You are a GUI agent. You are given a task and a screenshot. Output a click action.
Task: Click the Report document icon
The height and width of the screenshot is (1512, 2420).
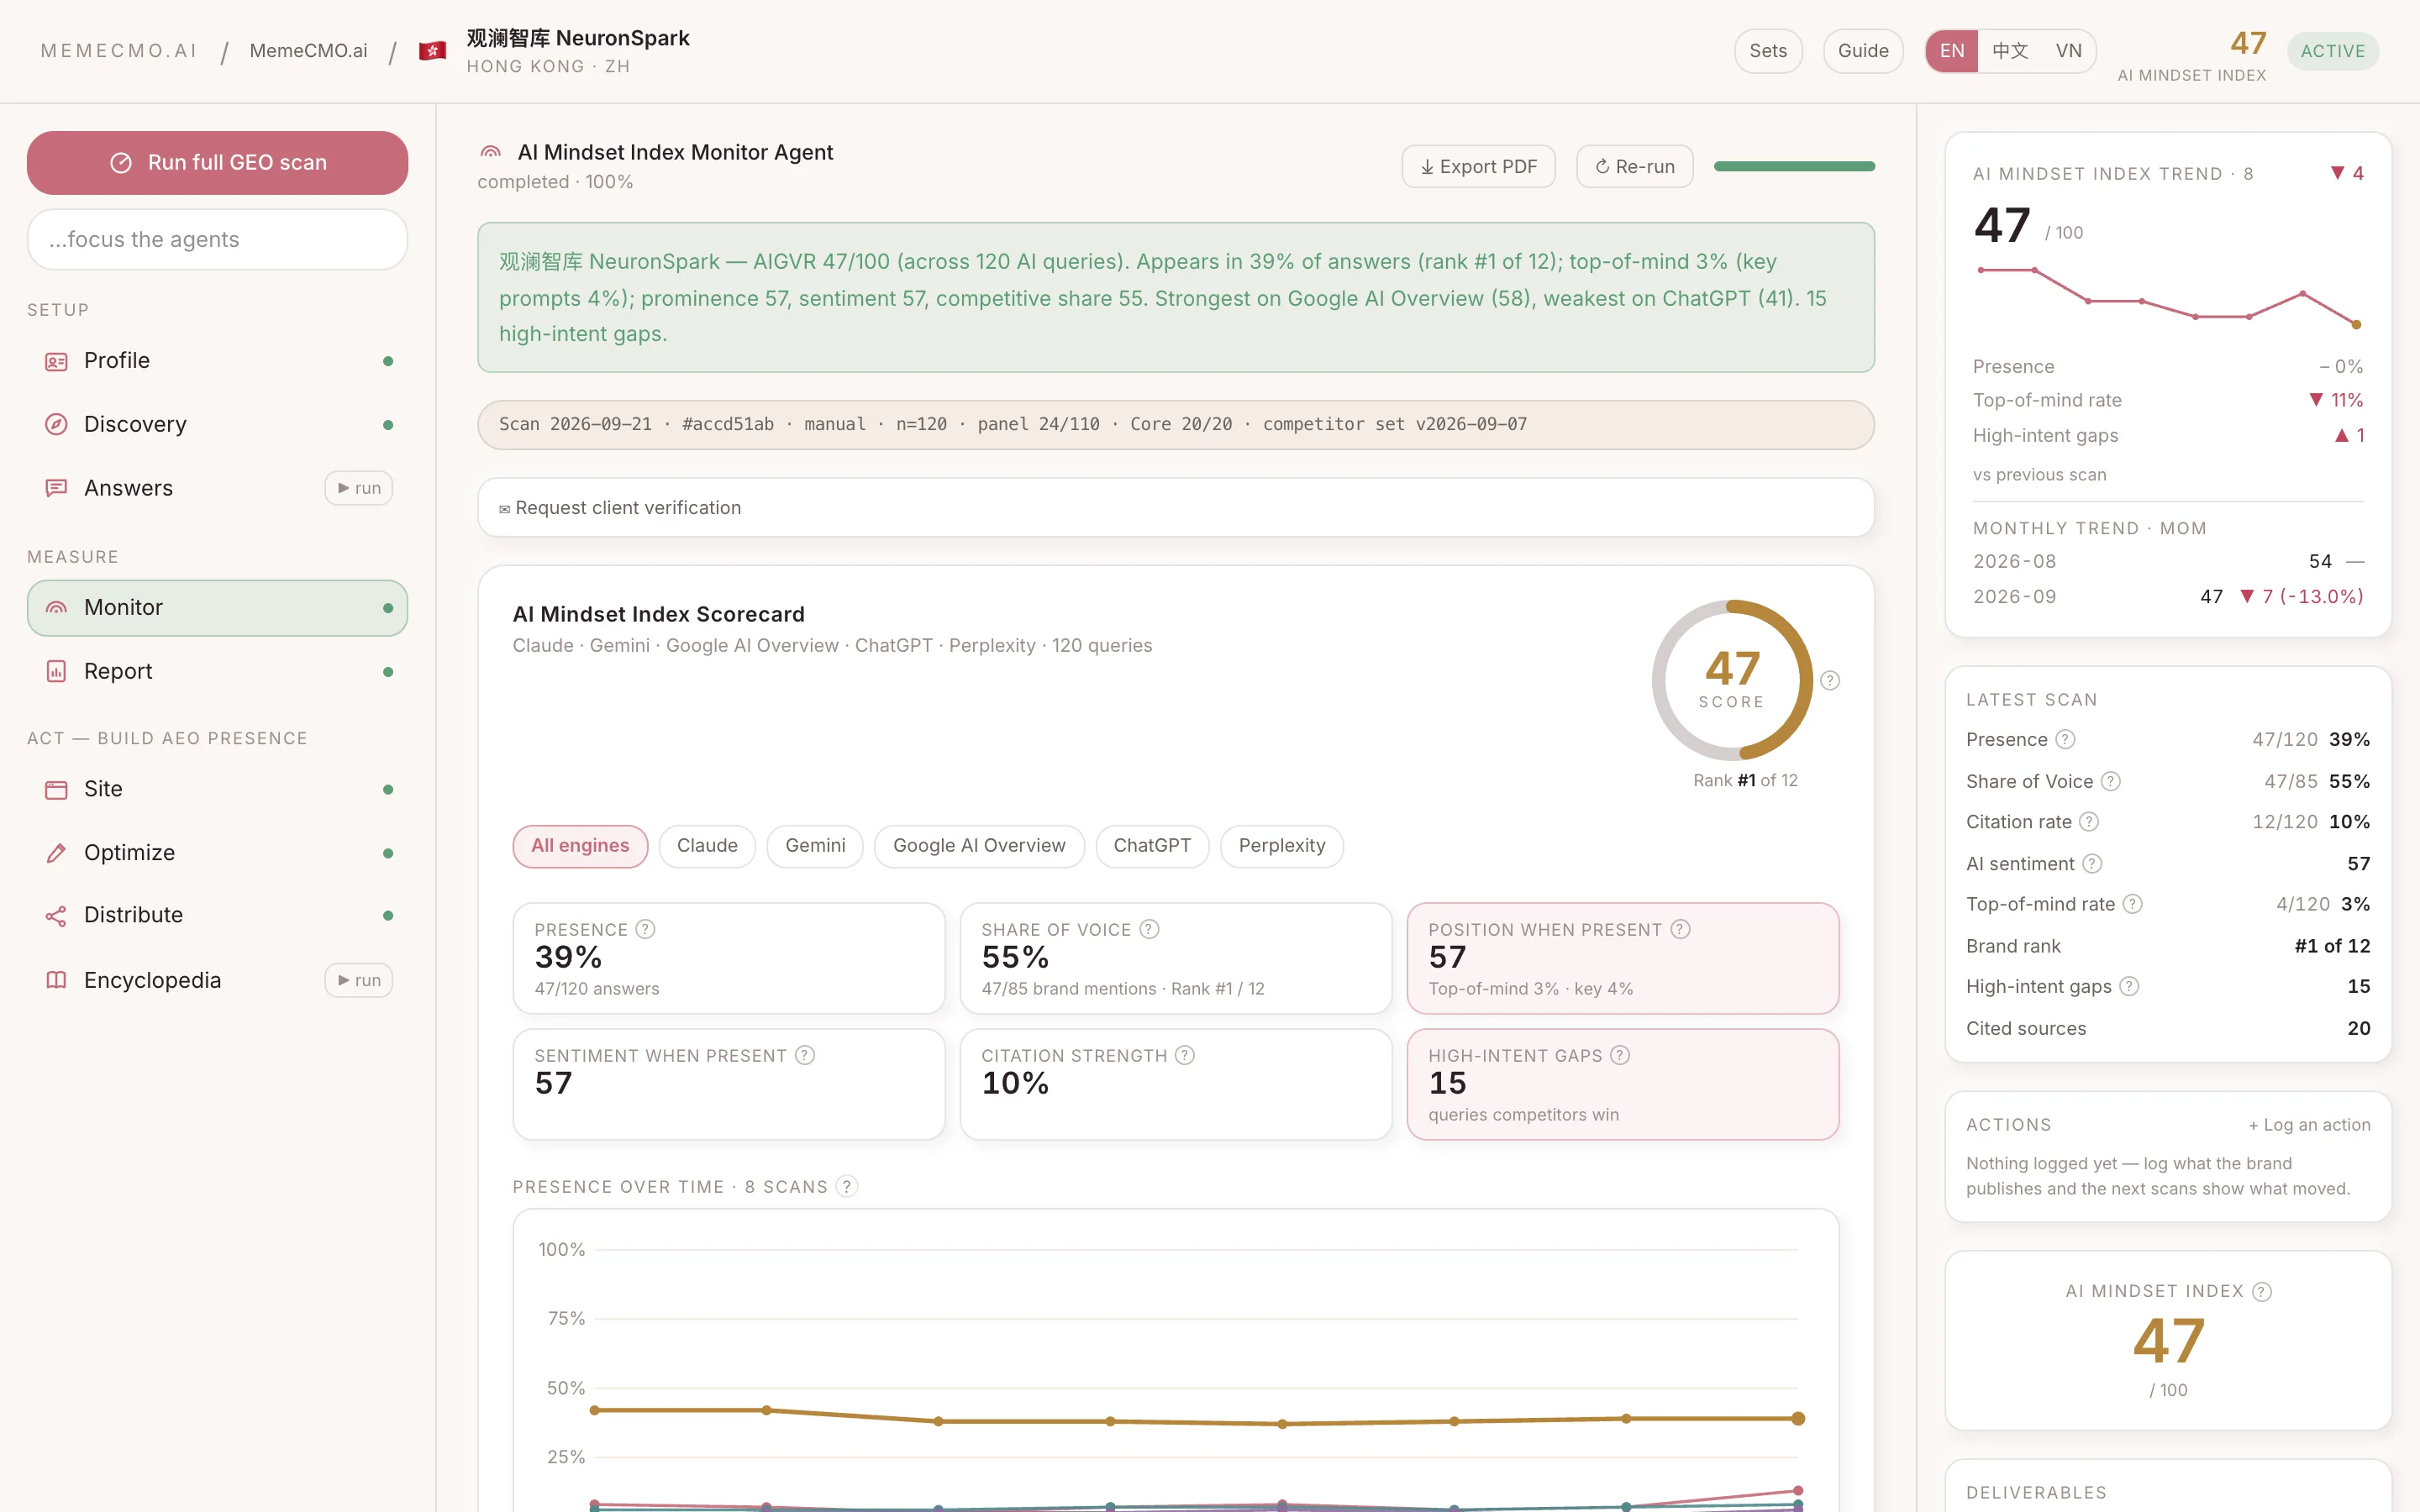tap(56, 671)
